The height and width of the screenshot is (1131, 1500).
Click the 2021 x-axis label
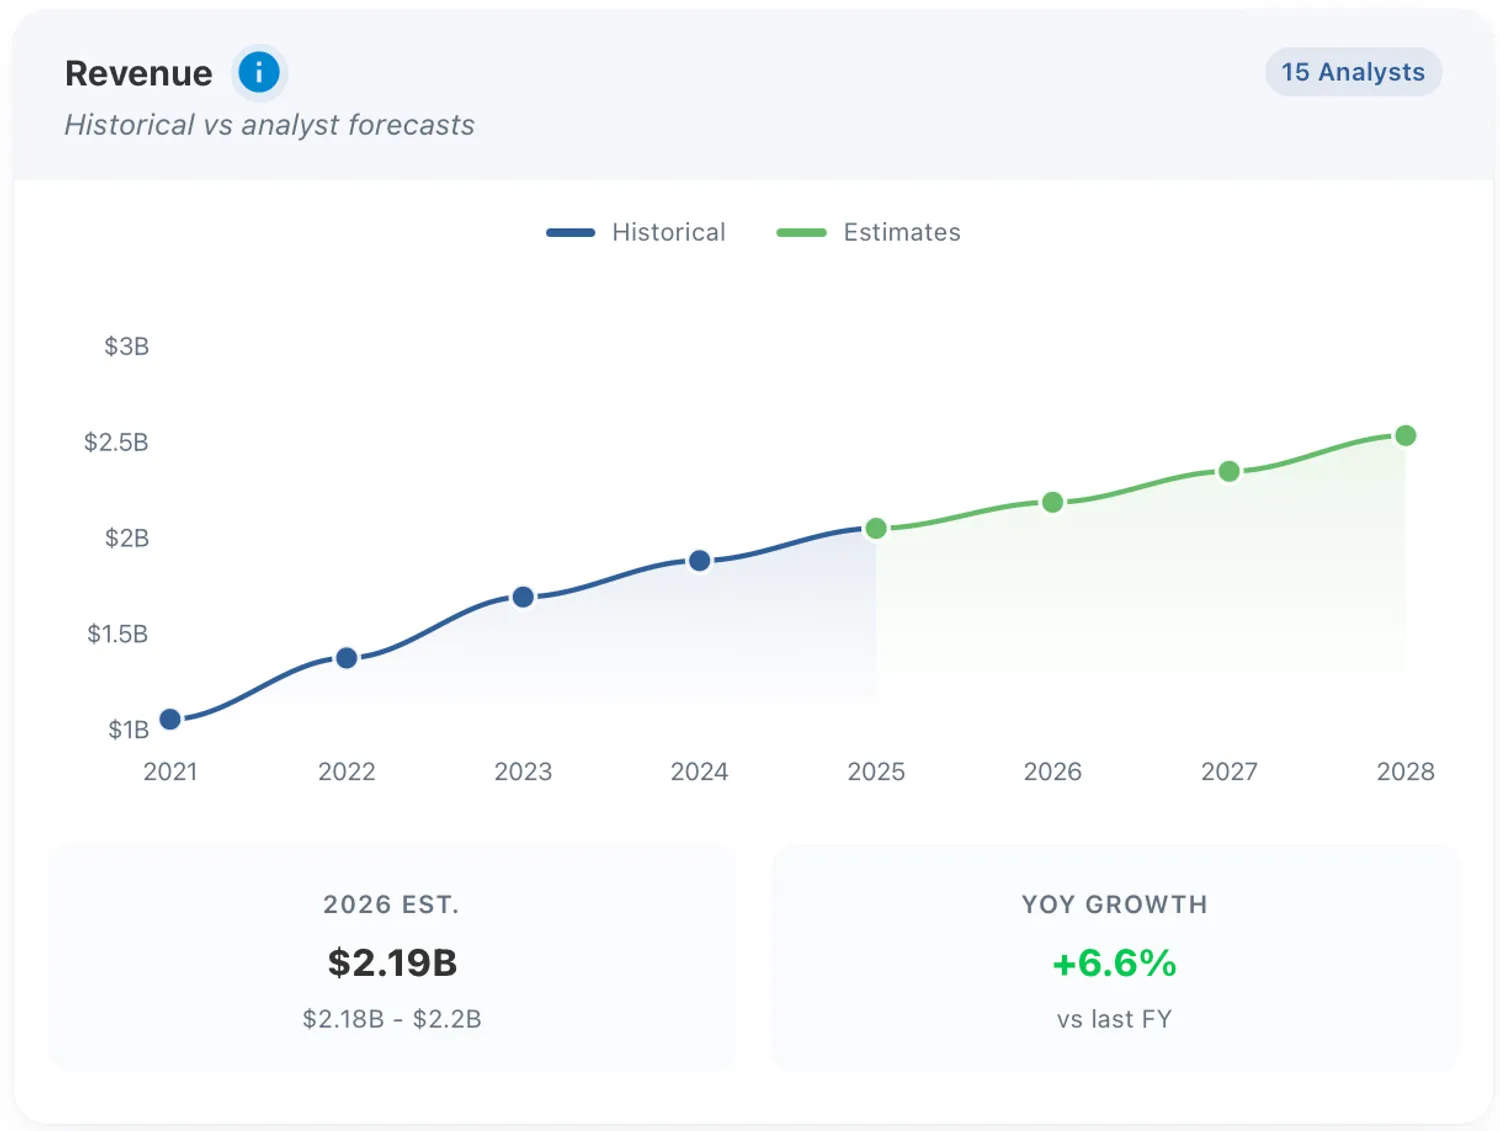[x=170, y=772]
